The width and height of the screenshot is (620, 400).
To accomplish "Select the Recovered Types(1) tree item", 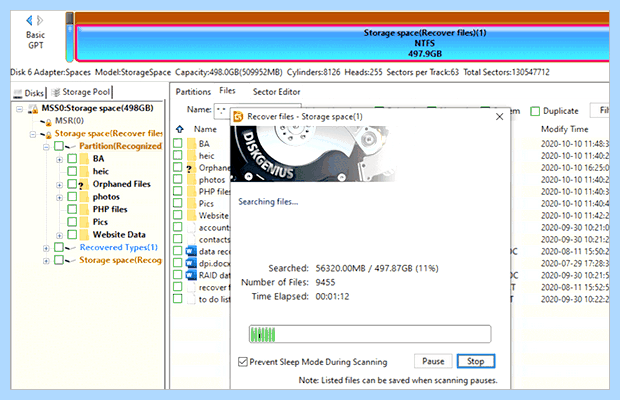I will [119, 247].
